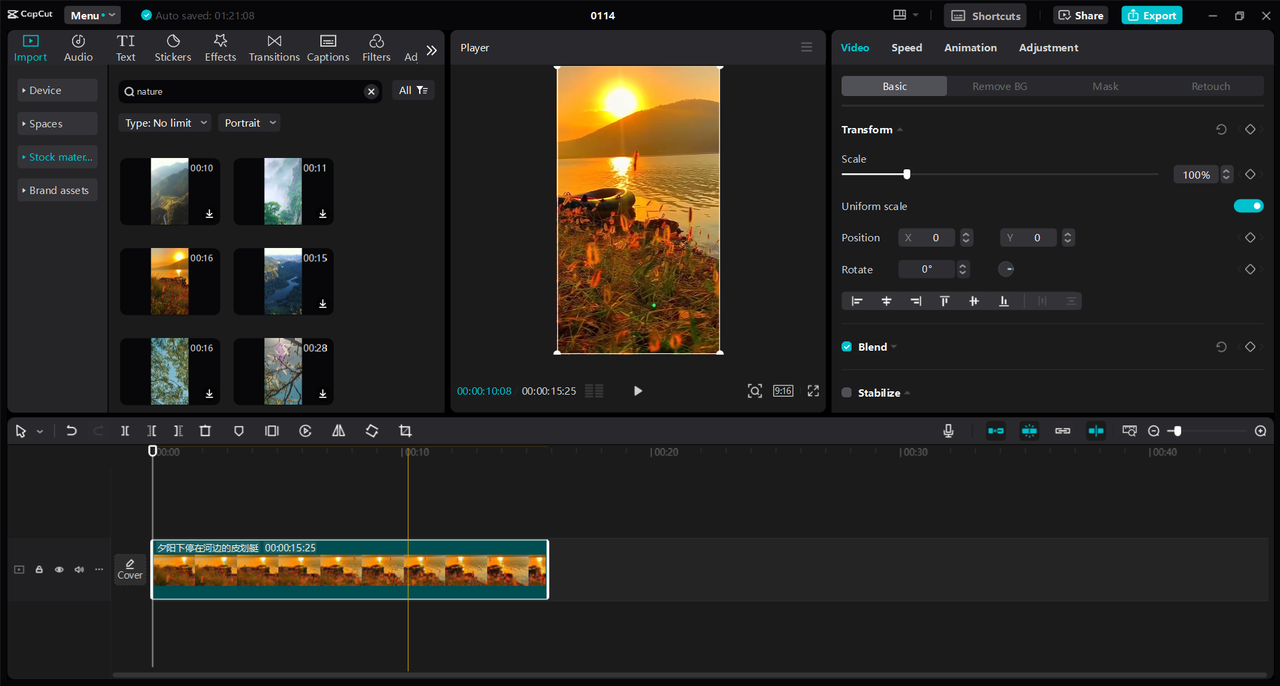Open the 9:16 aspect ratio button
The height and width of the screenshot is (686, 1280).
point(784,391)
